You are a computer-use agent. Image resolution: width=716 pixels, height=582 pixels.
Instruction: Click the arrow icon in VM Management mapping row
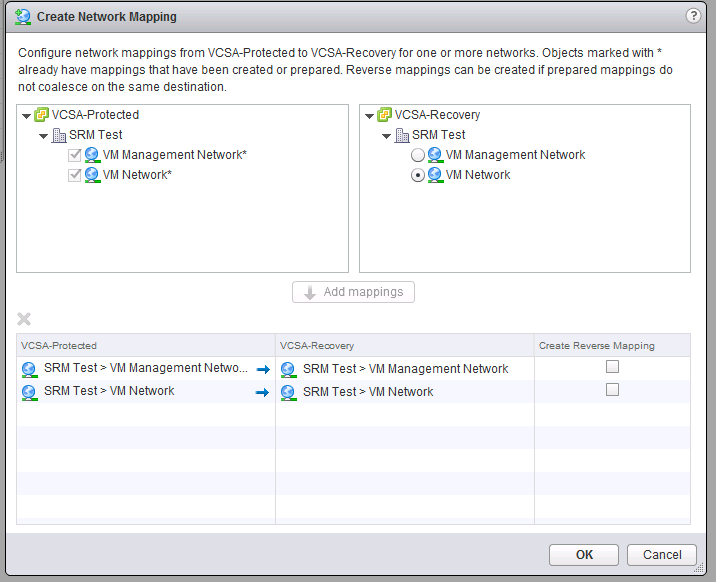pyautogui.click(x=263, y=369)
